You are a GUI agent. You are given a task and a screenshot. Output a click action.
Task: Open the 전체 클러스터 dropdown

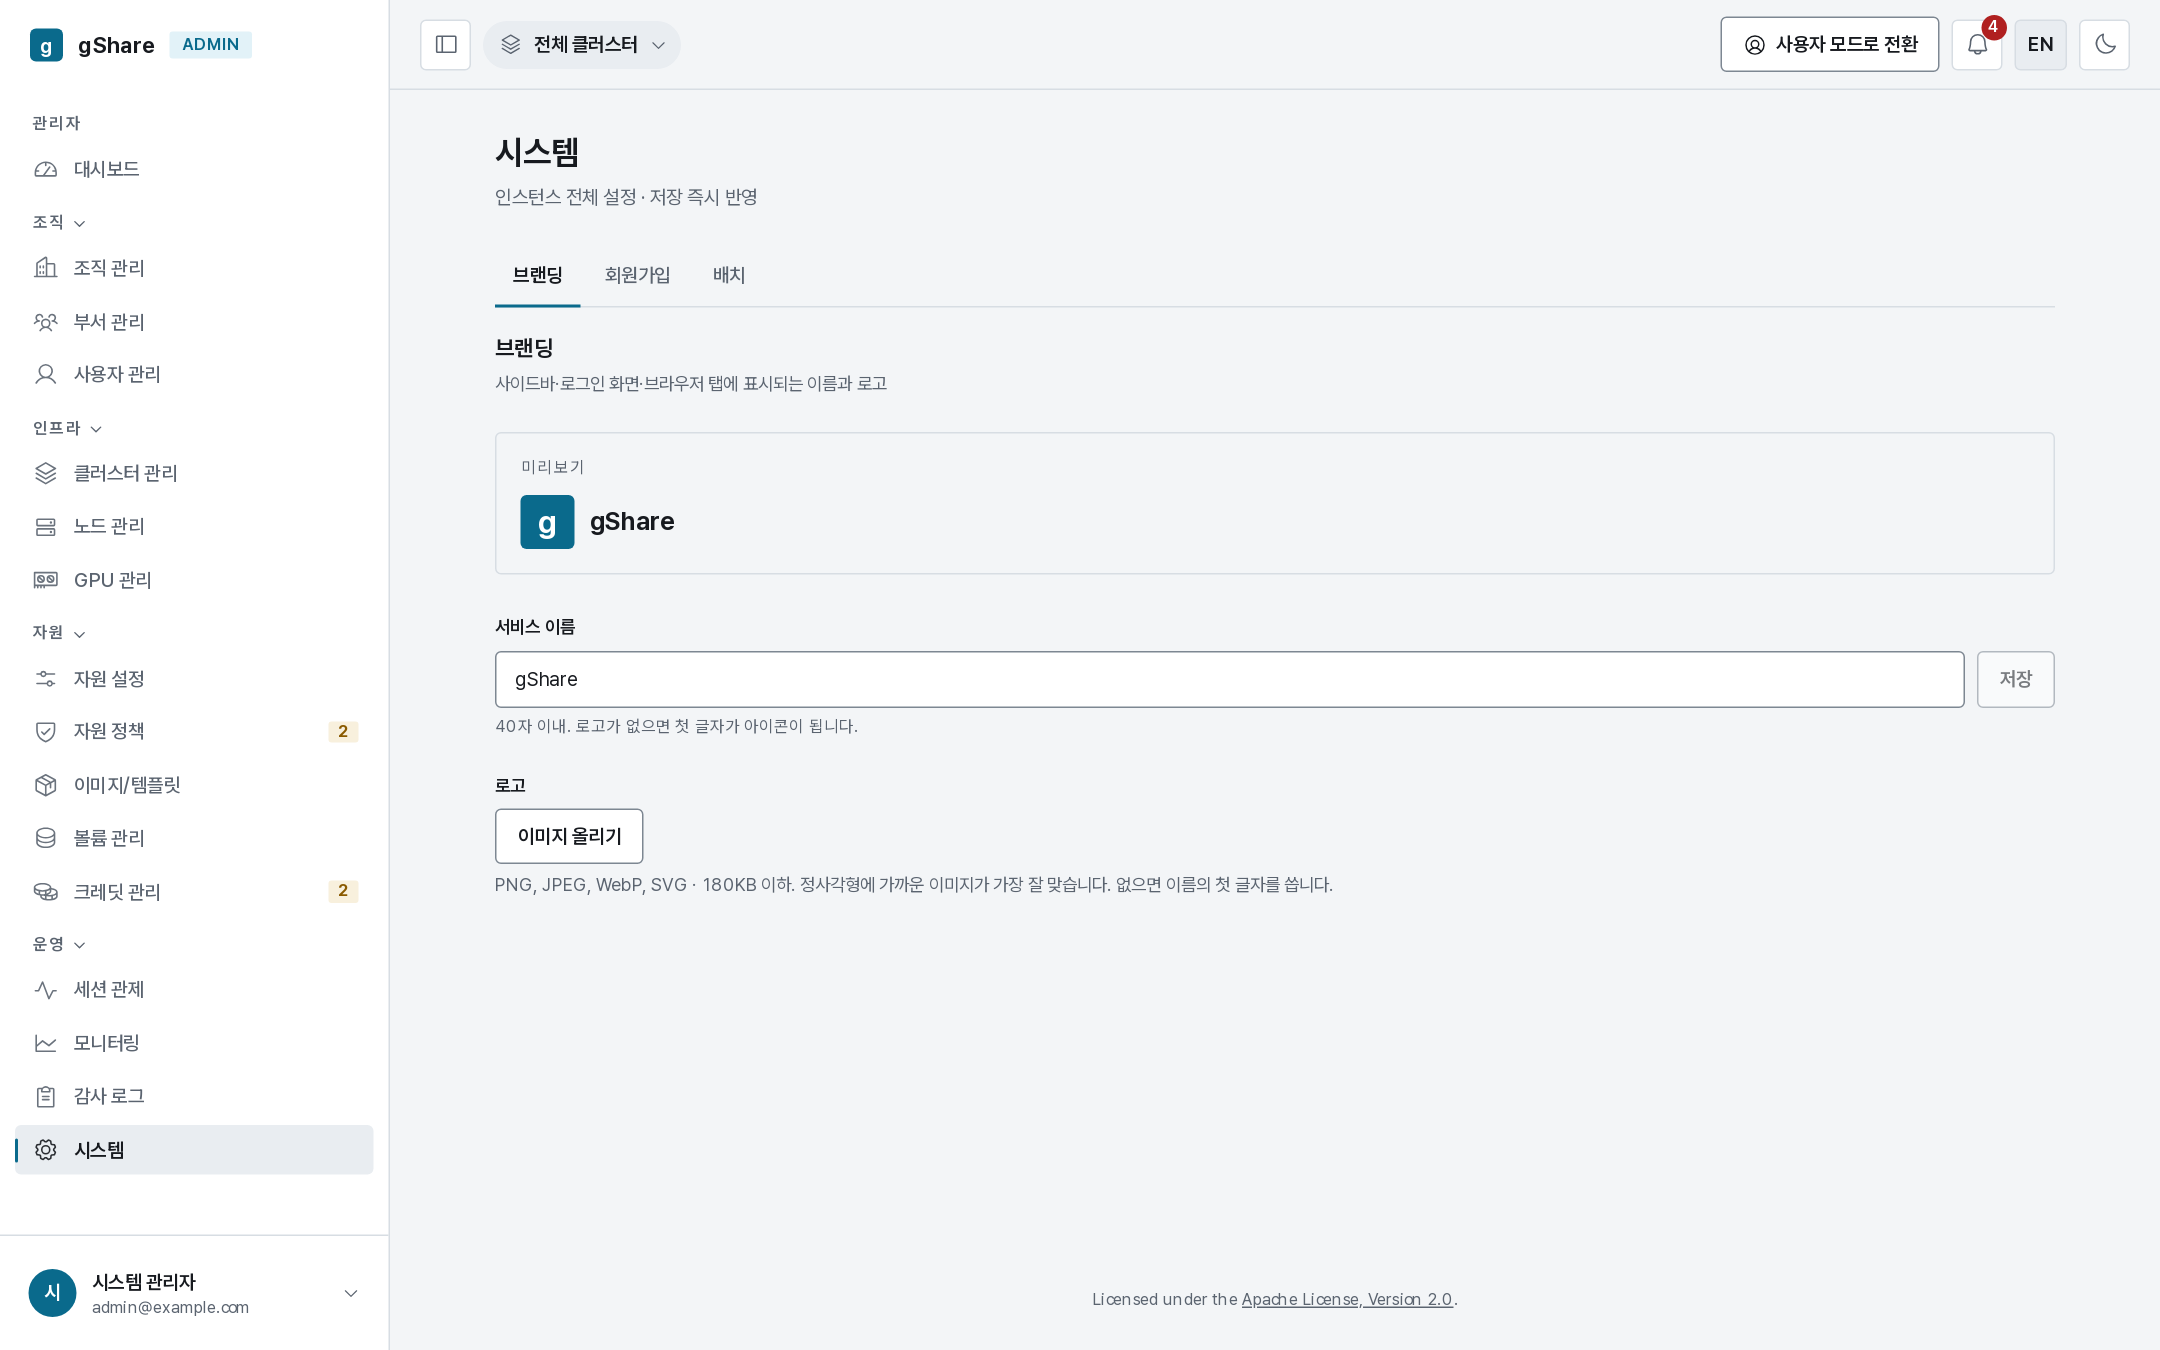(x=582, y=45)
